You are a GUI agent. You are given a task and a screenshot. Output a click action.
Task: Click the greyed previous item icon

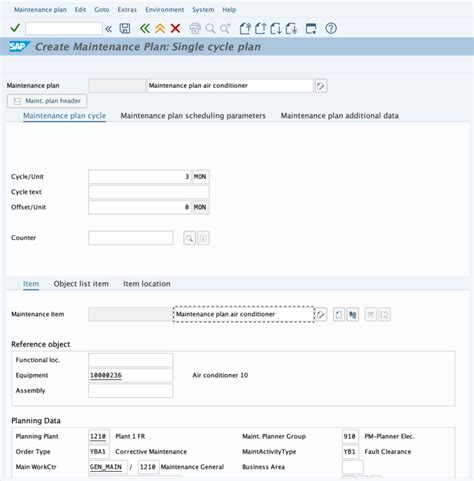click(371, 314)
